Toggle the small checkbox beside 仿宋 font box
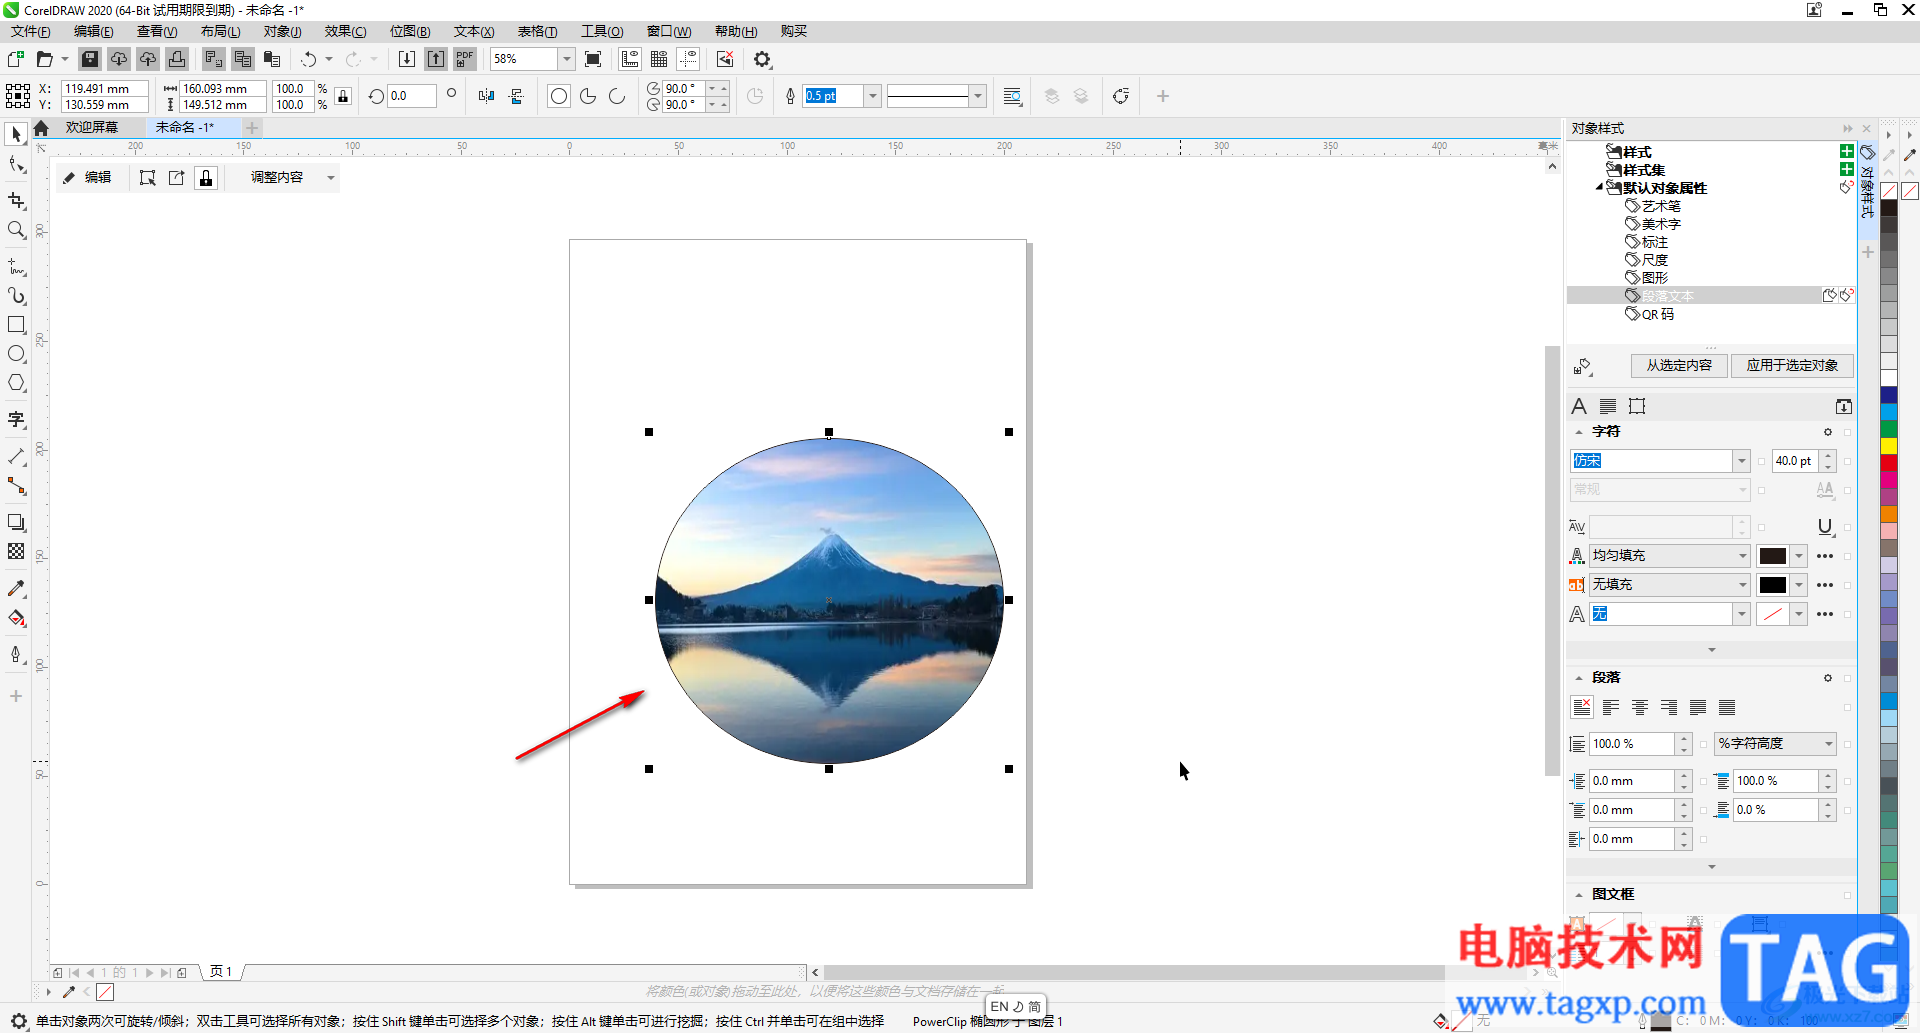Viewport: 1920px width, 1033px height. [1761, 461]
